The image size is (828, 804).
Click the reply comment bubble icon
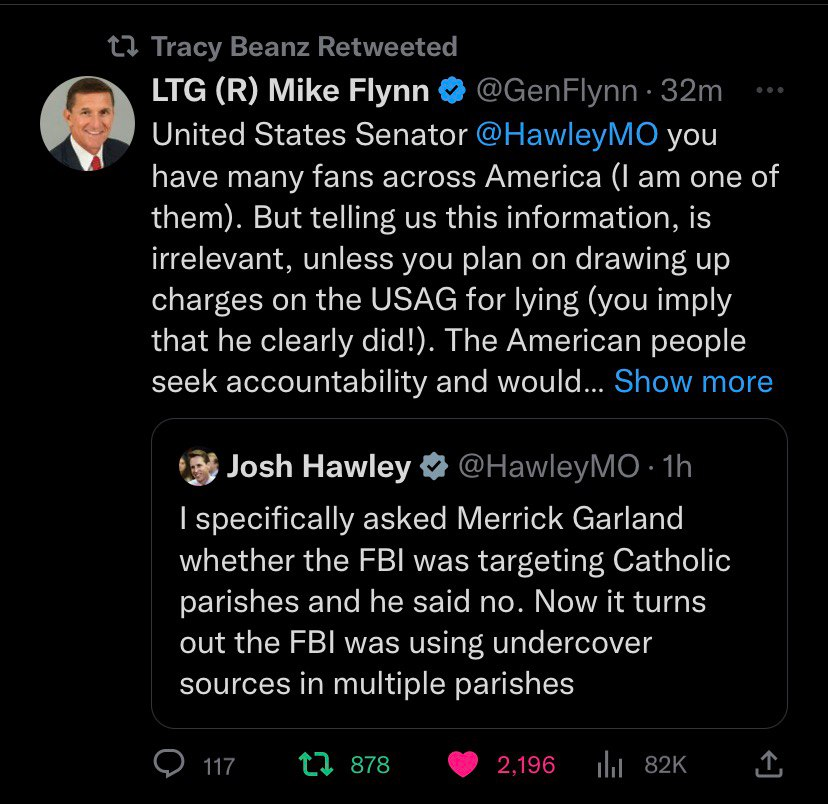(x=167, y=765)
